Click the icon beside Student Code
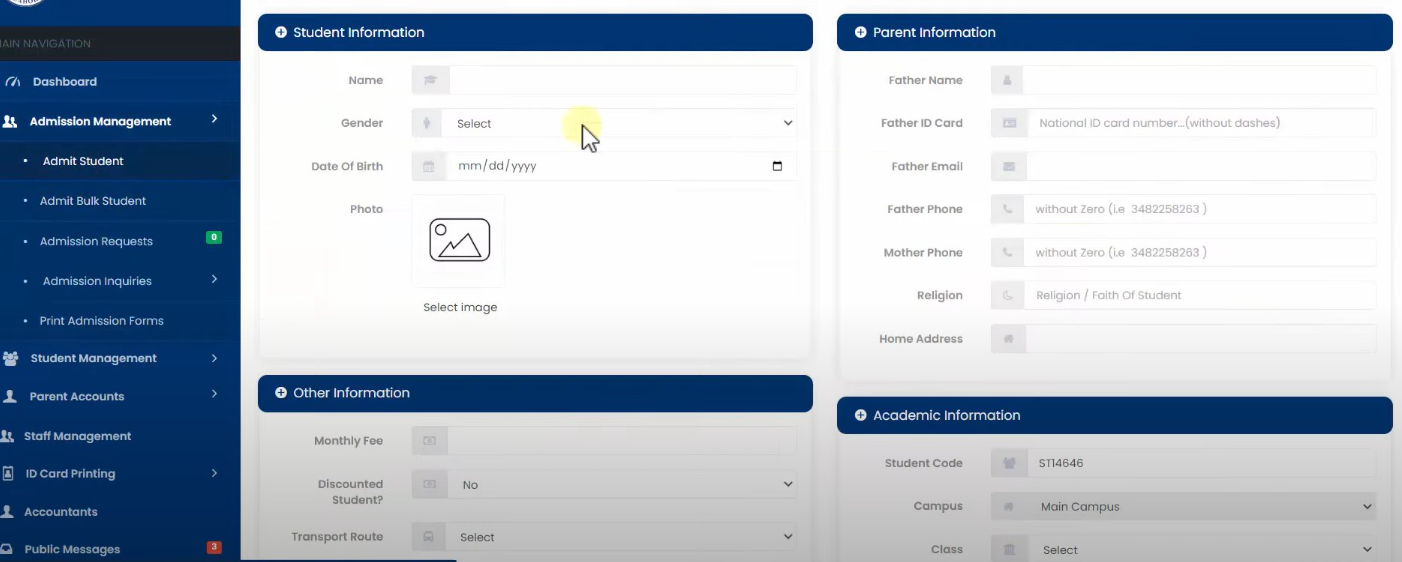Screen dimensions: 1402x562 [1009, 463]
